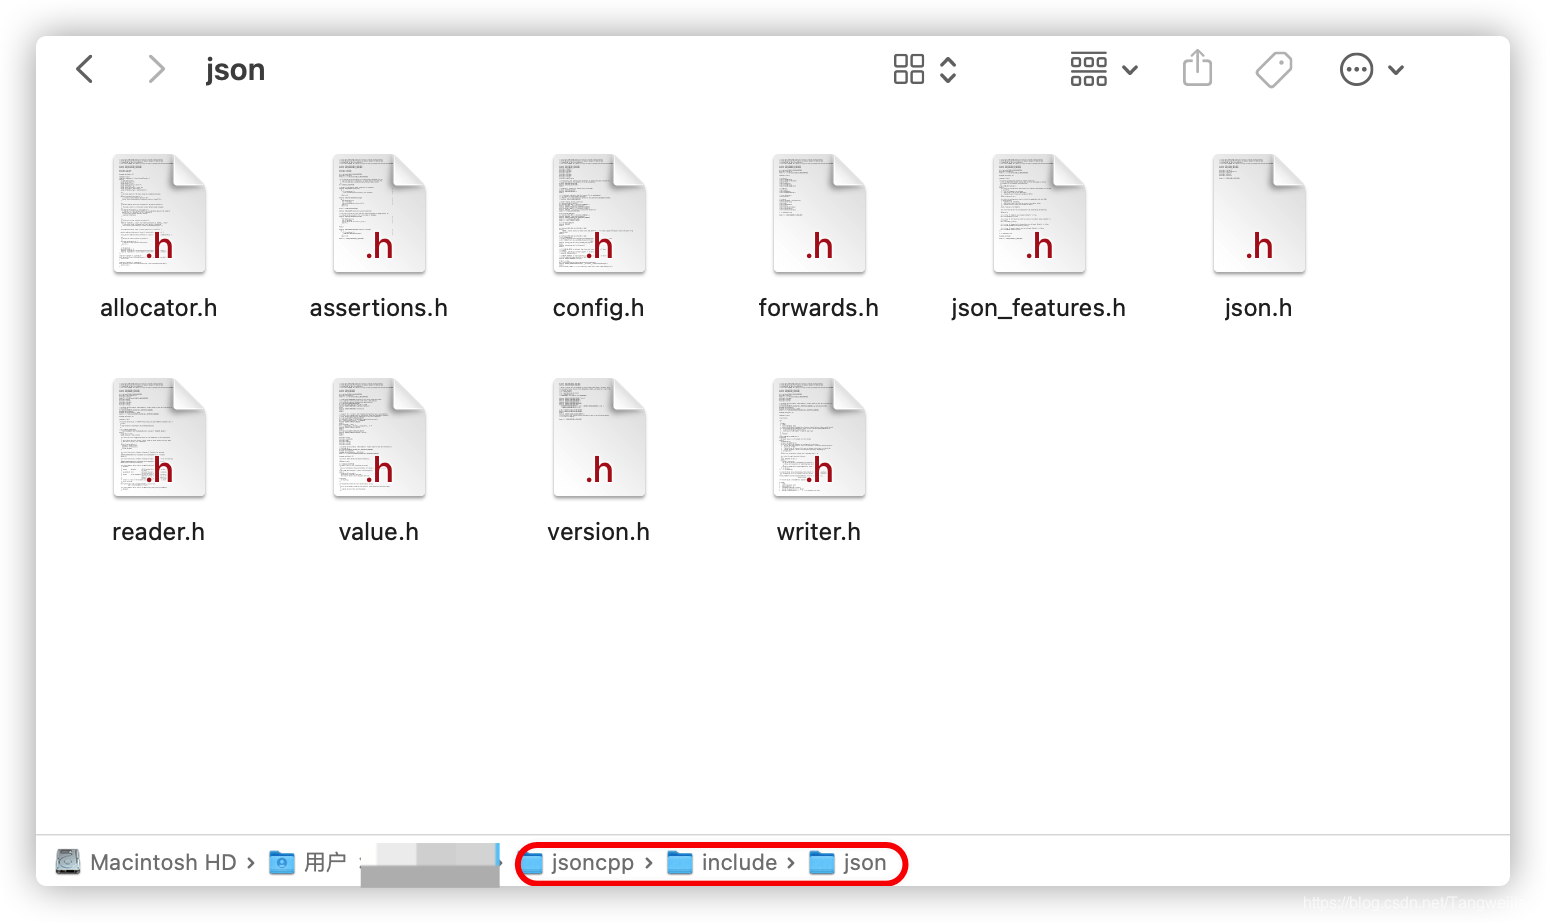Go forward using the toolbar arrow
1546x922 pixels.
click(x=155, y=69)
